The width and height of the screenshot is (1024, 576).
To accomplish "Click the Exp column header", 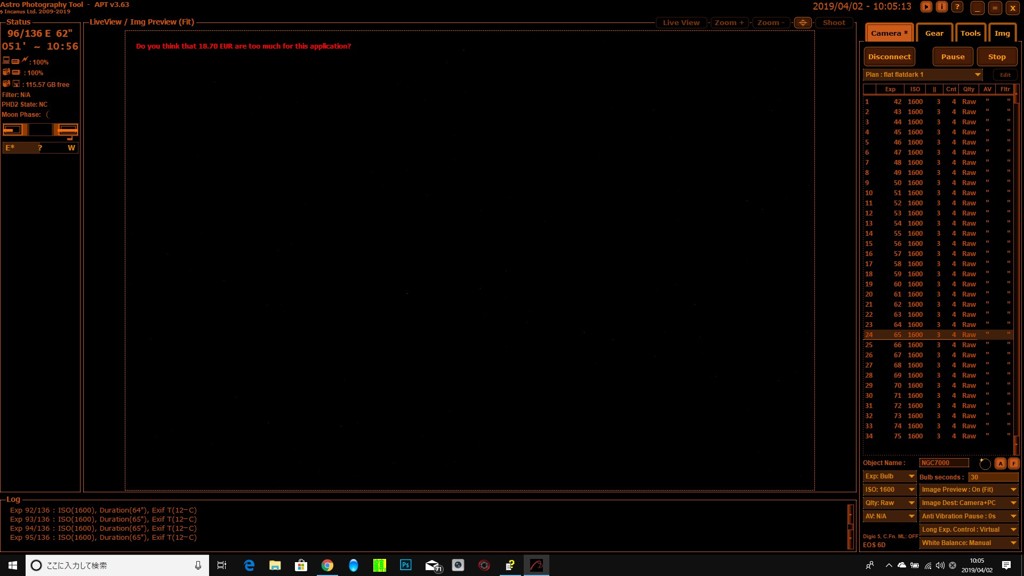I will pyautogui.click(x=889, y=89).
